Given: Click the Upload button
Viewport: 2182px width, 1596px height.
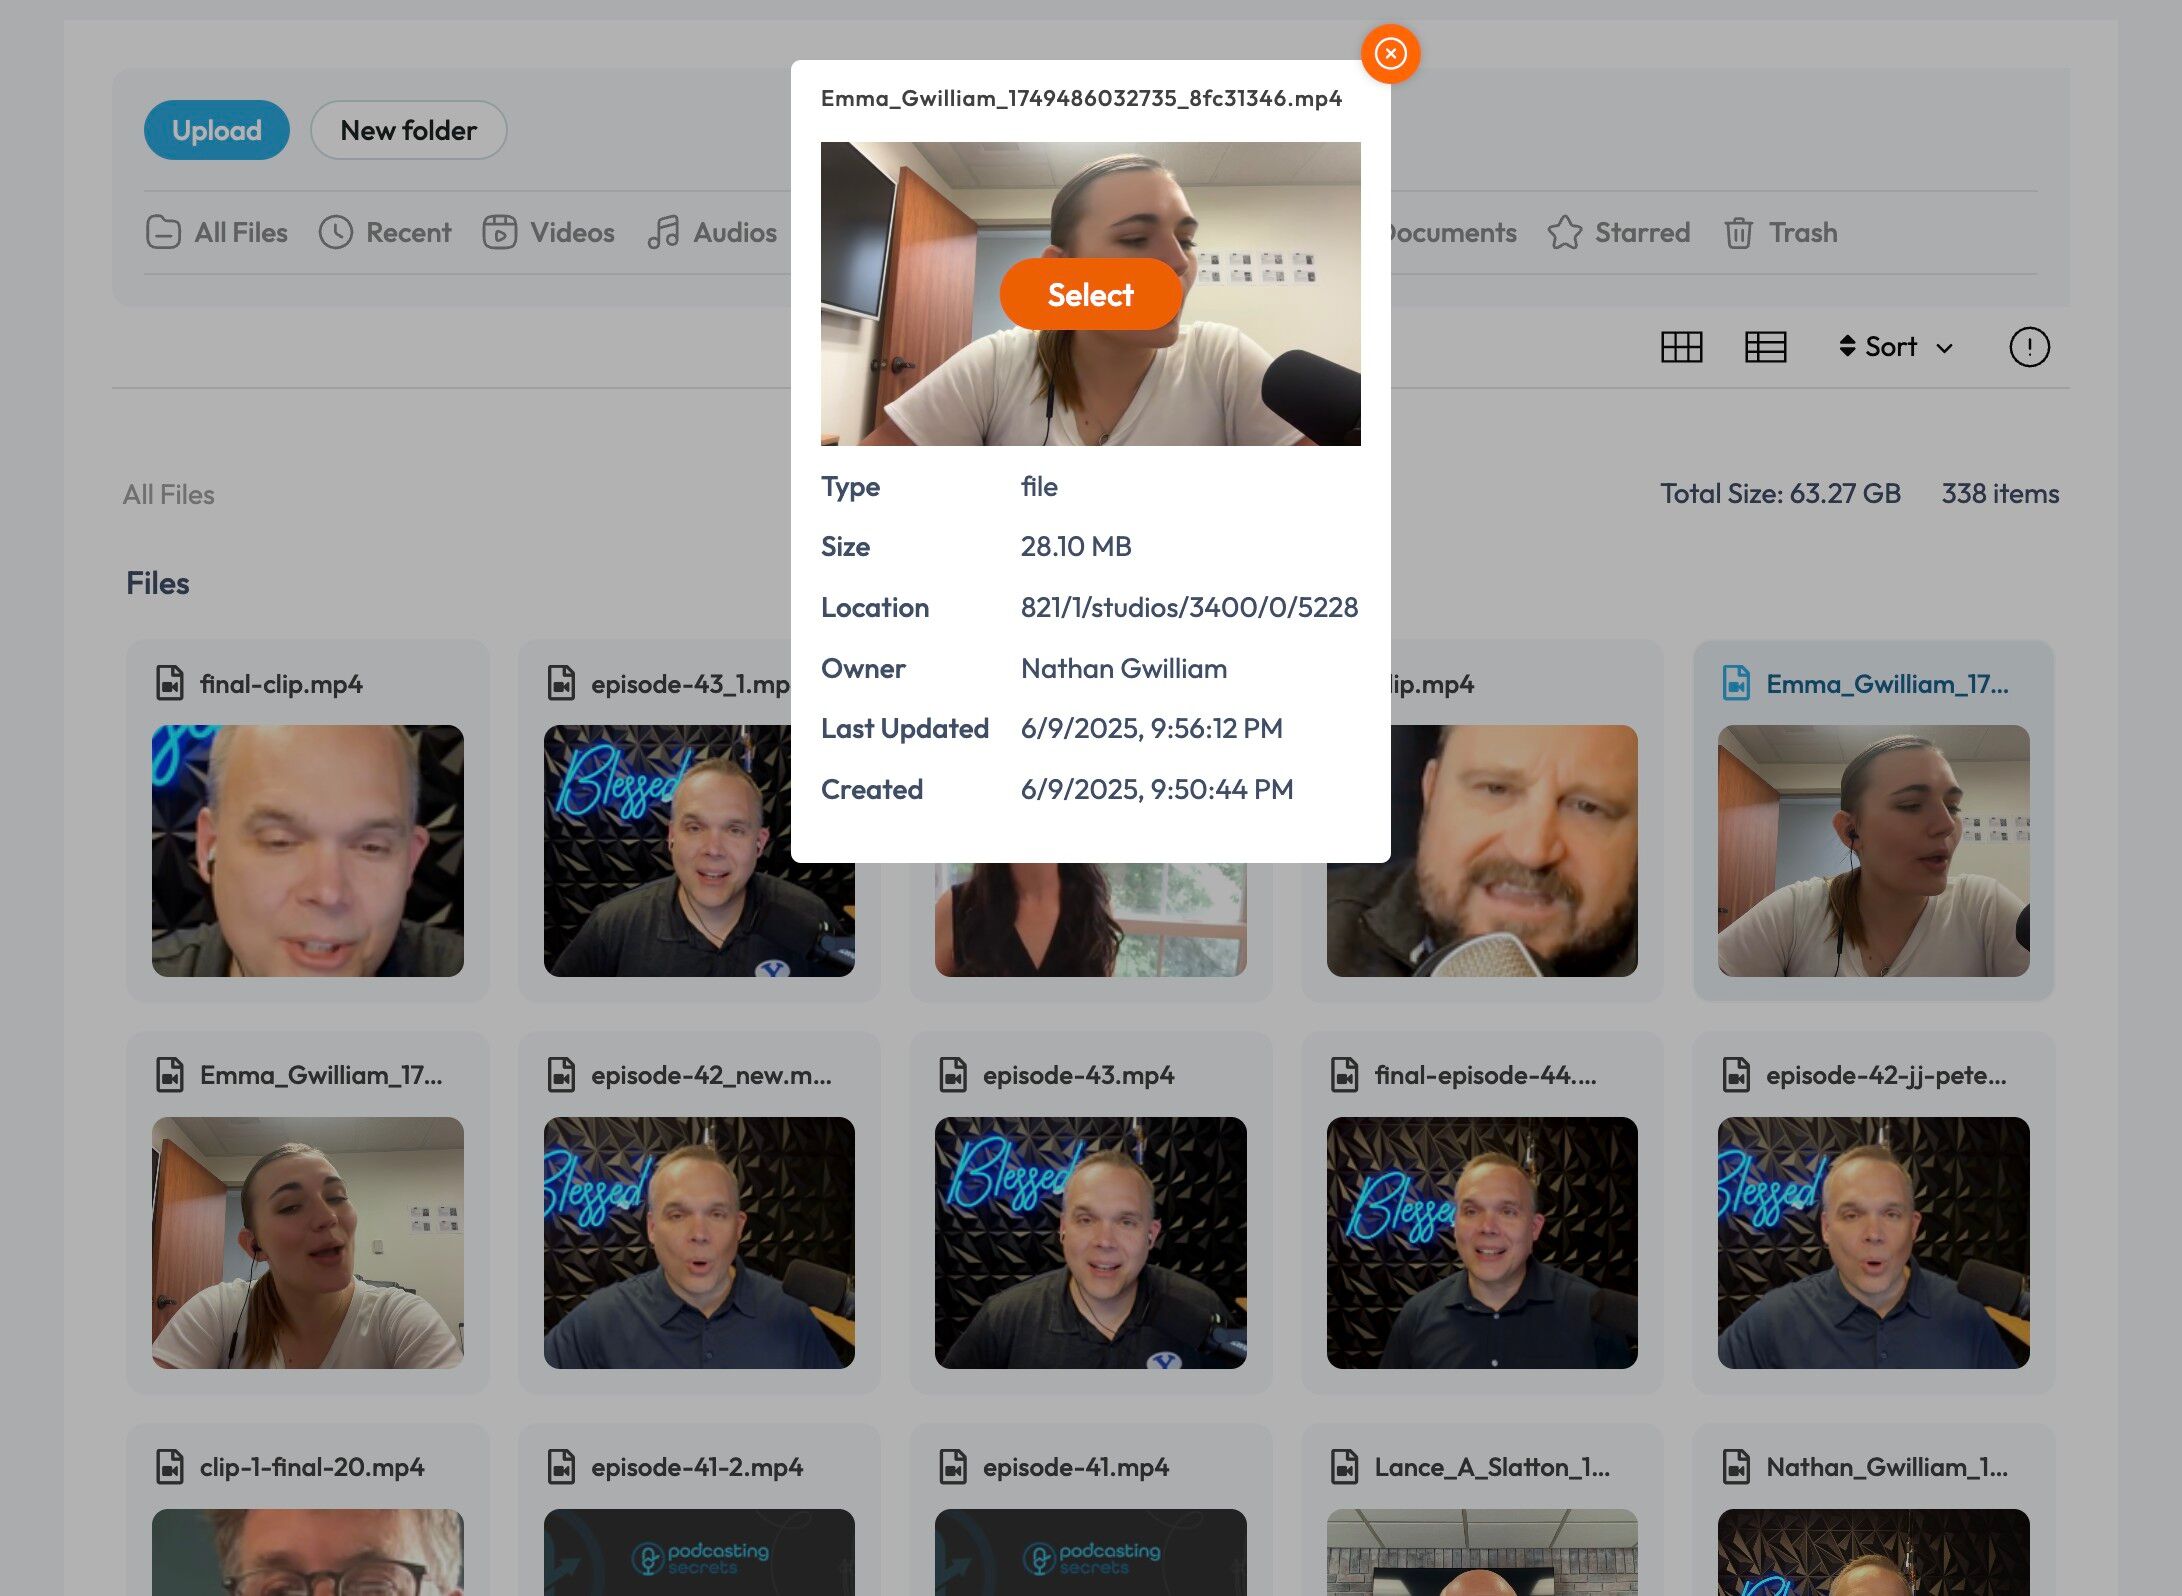Looking at the screenshot, I should pyautogui.click(x=217, y=130).
